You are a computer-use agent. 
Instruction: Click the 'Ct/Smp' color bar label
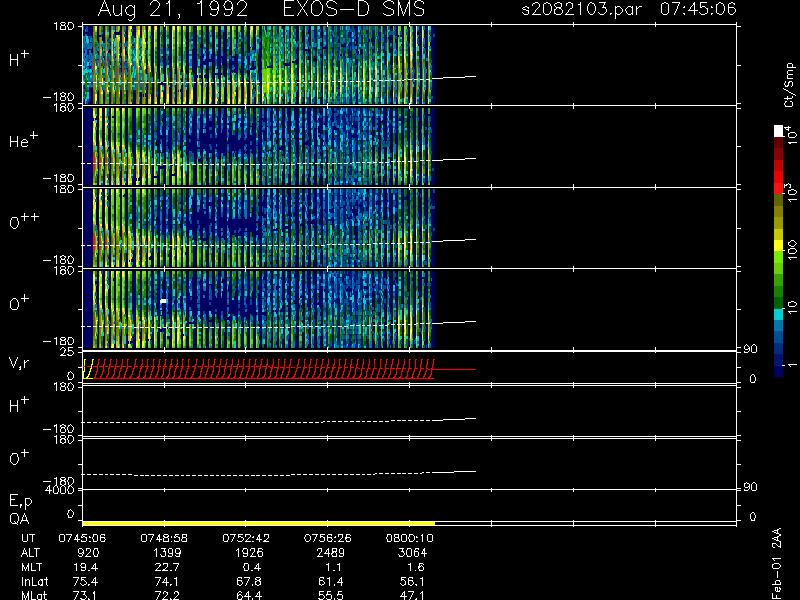pos(789,85)
